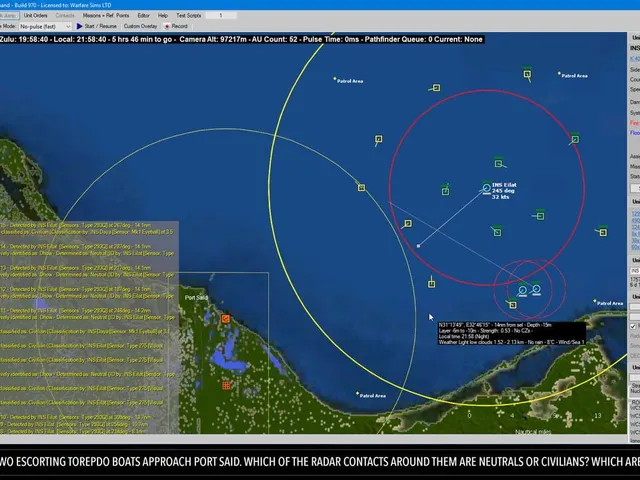640x480 pixels.
Task: Click the contact on the red circle's northeast edge
Action: (575, 140)
